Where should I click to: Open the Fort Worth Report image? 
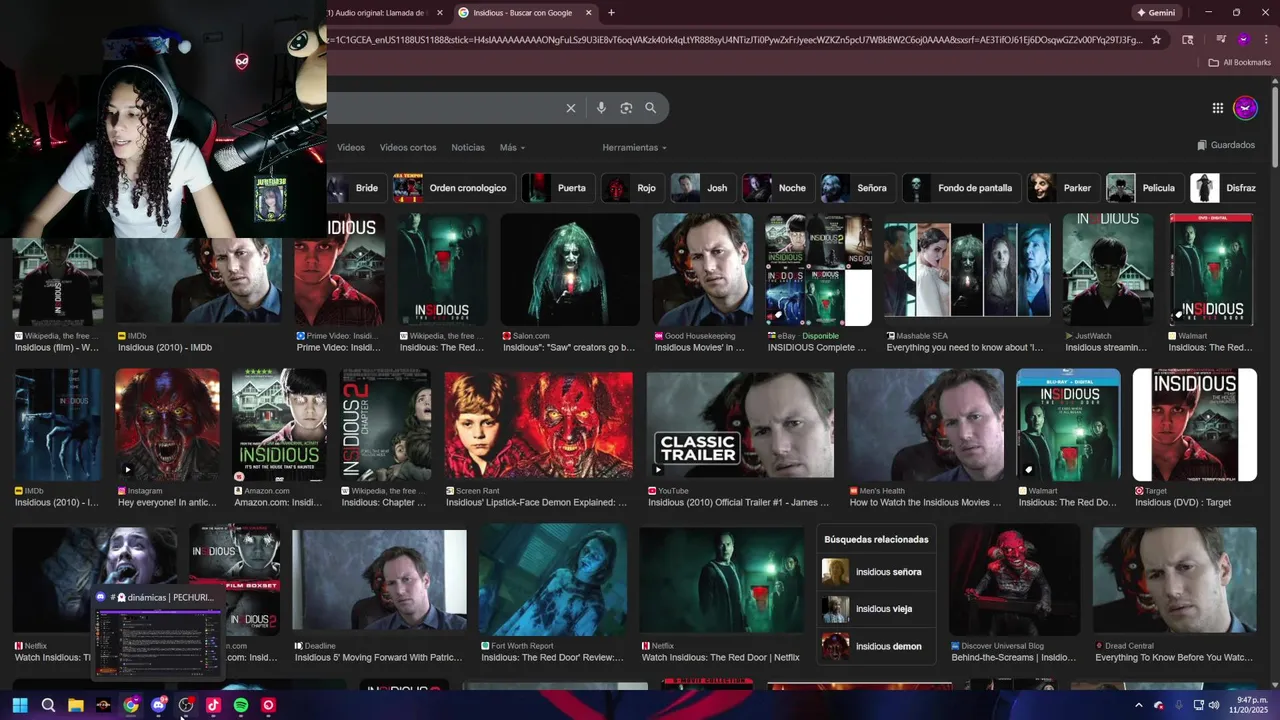tap(553, 580)
